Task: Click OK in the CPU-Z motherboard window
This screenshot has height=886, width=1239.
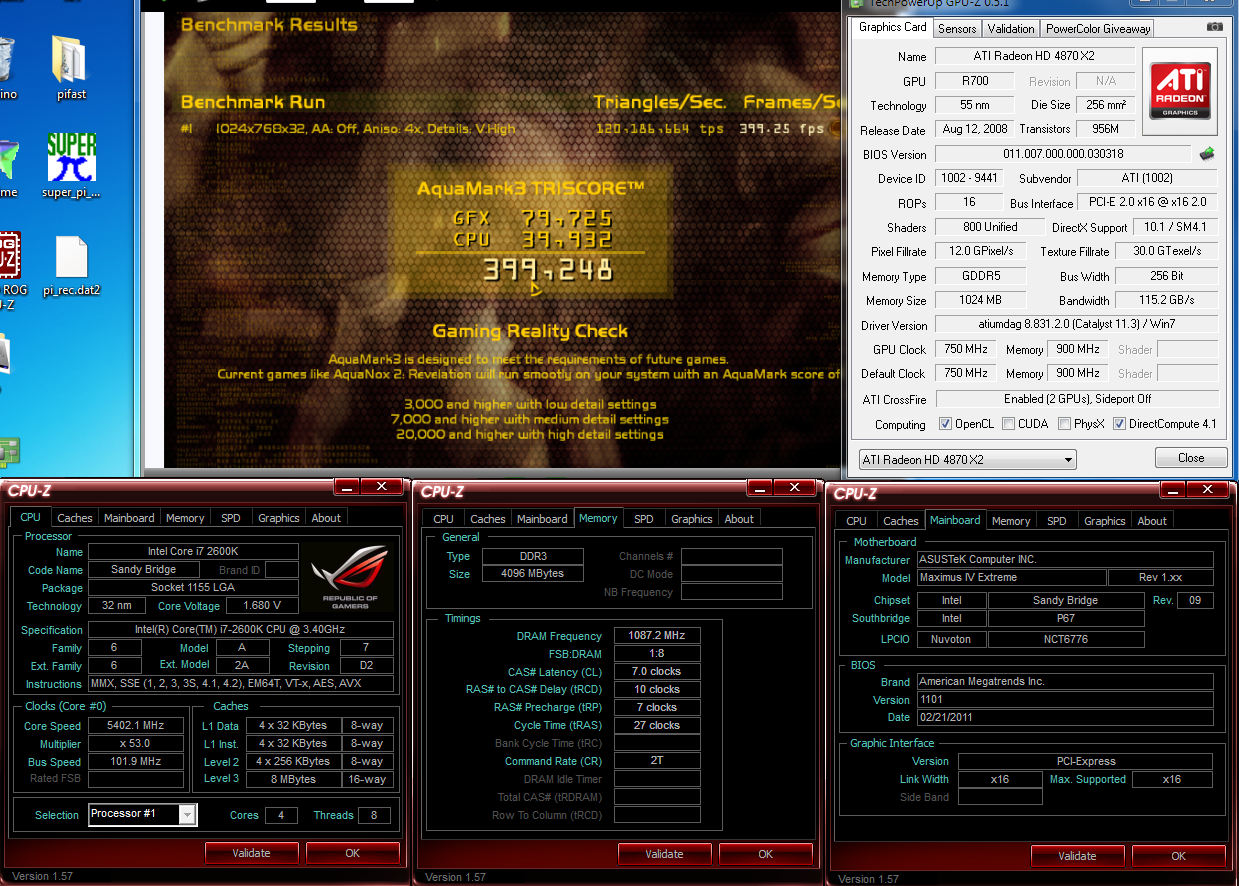Action: [1178, 856]
